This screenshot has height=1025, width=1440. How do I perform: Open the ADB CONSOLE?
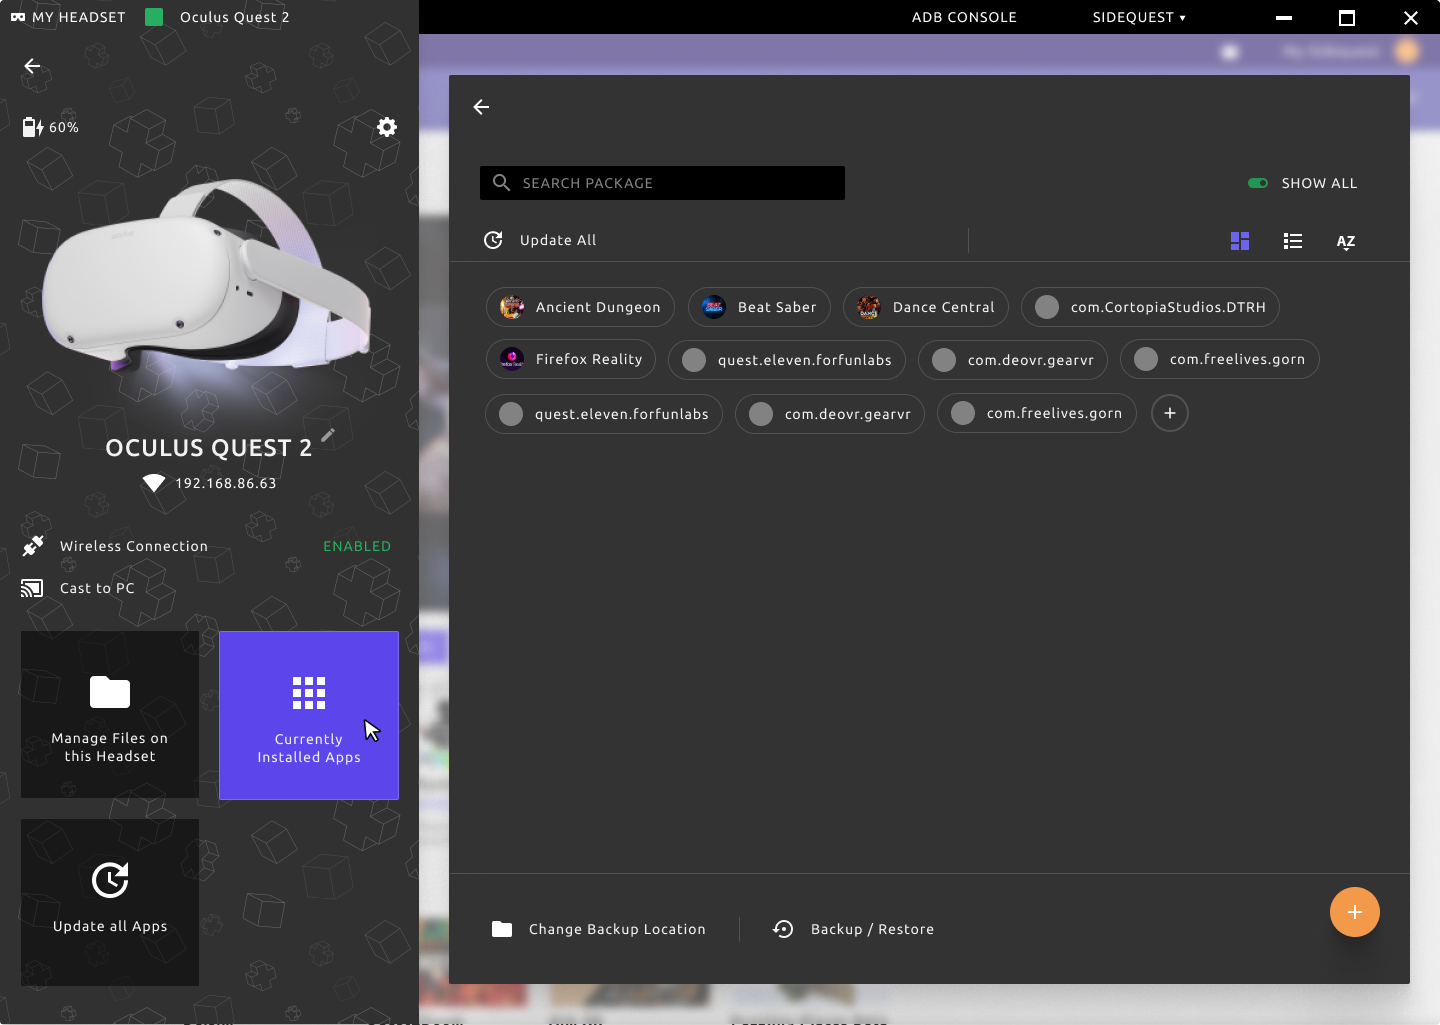964,17
